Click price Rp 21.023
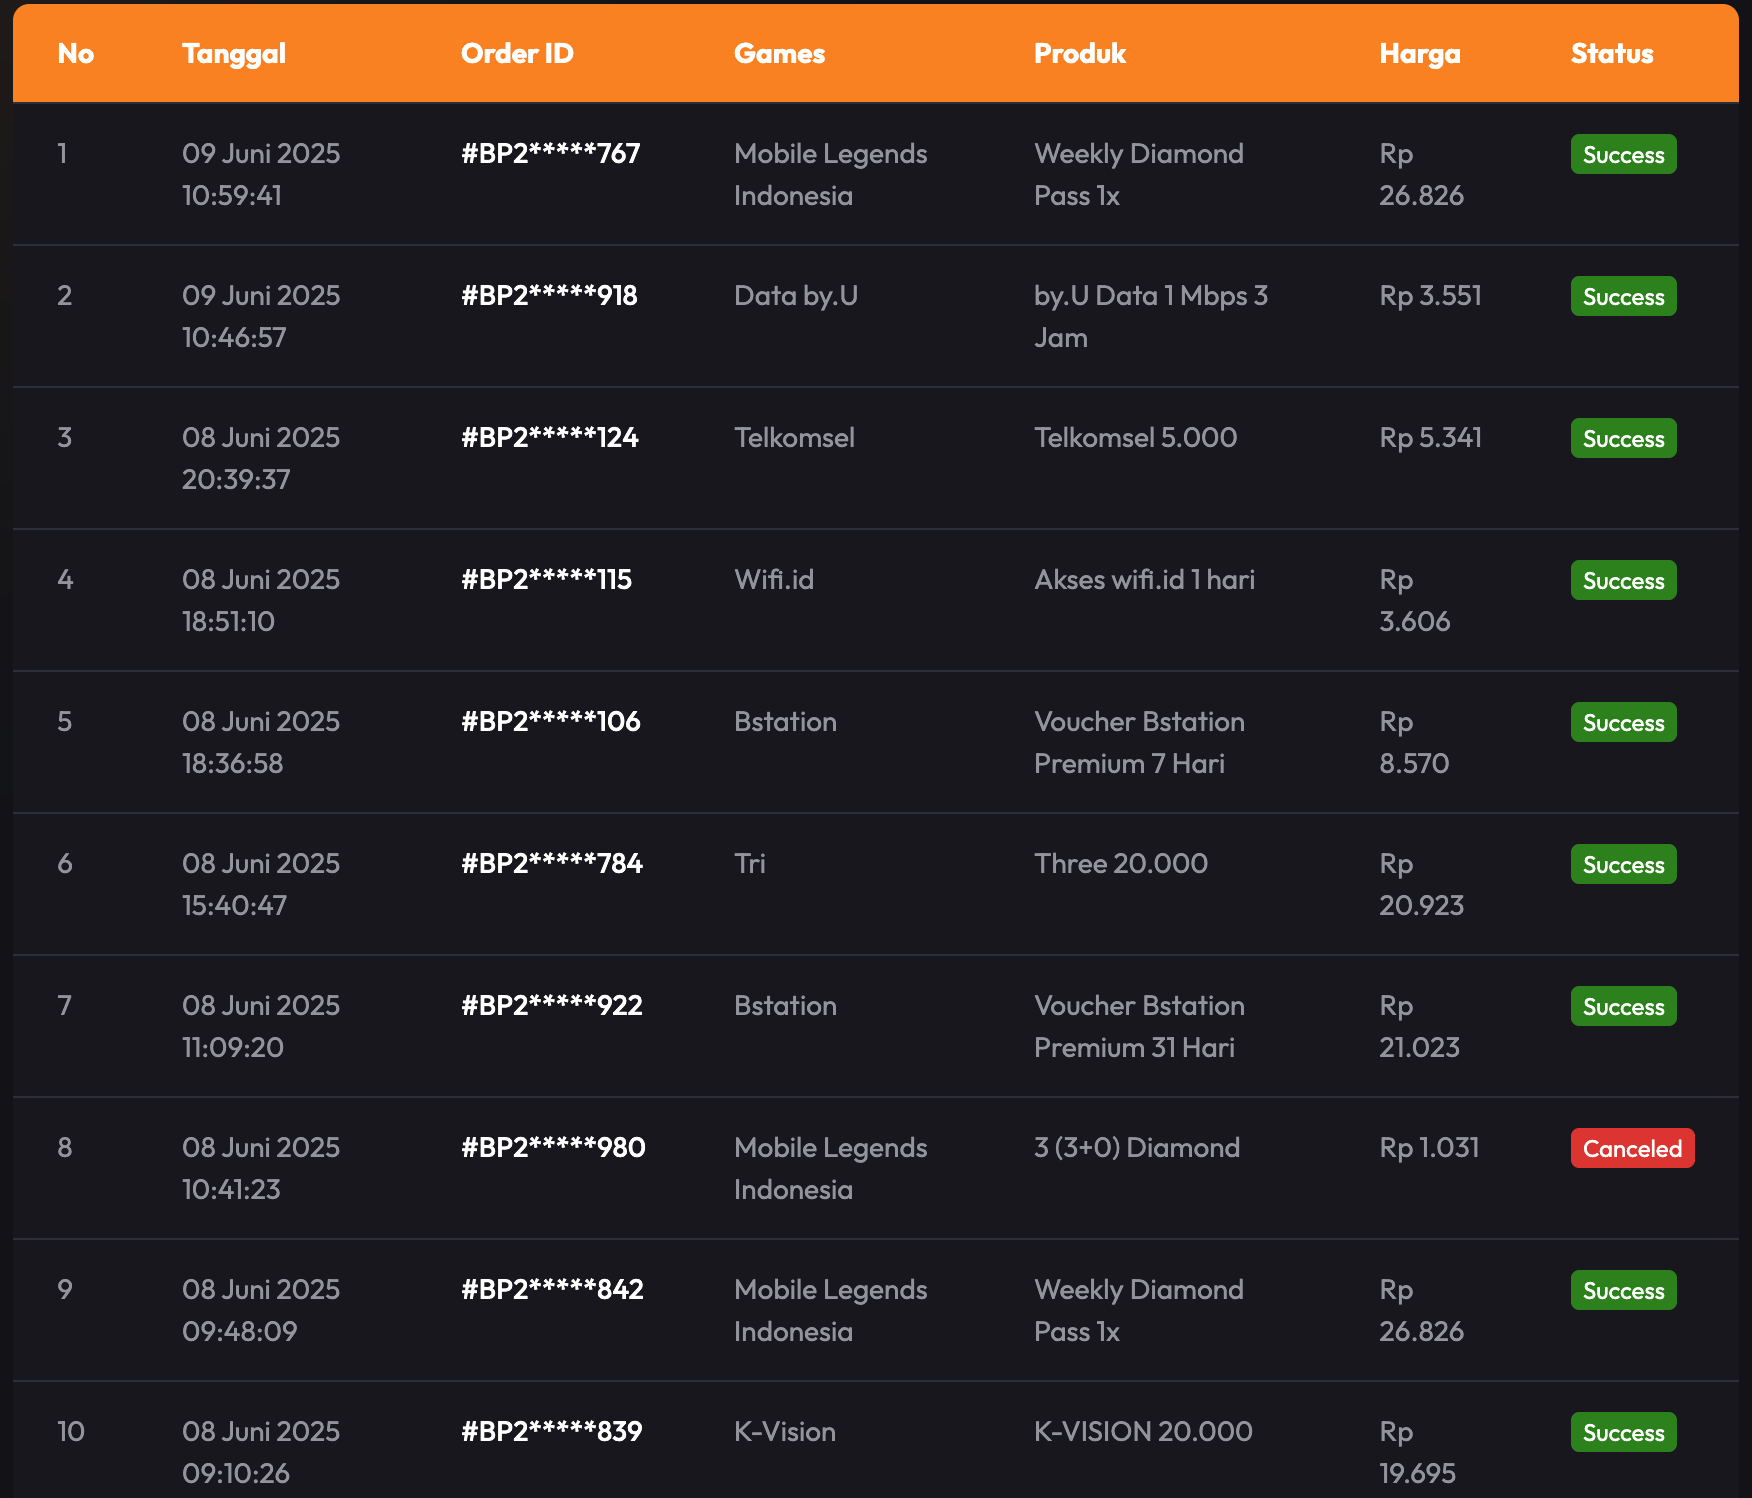 [1420, 1027]
